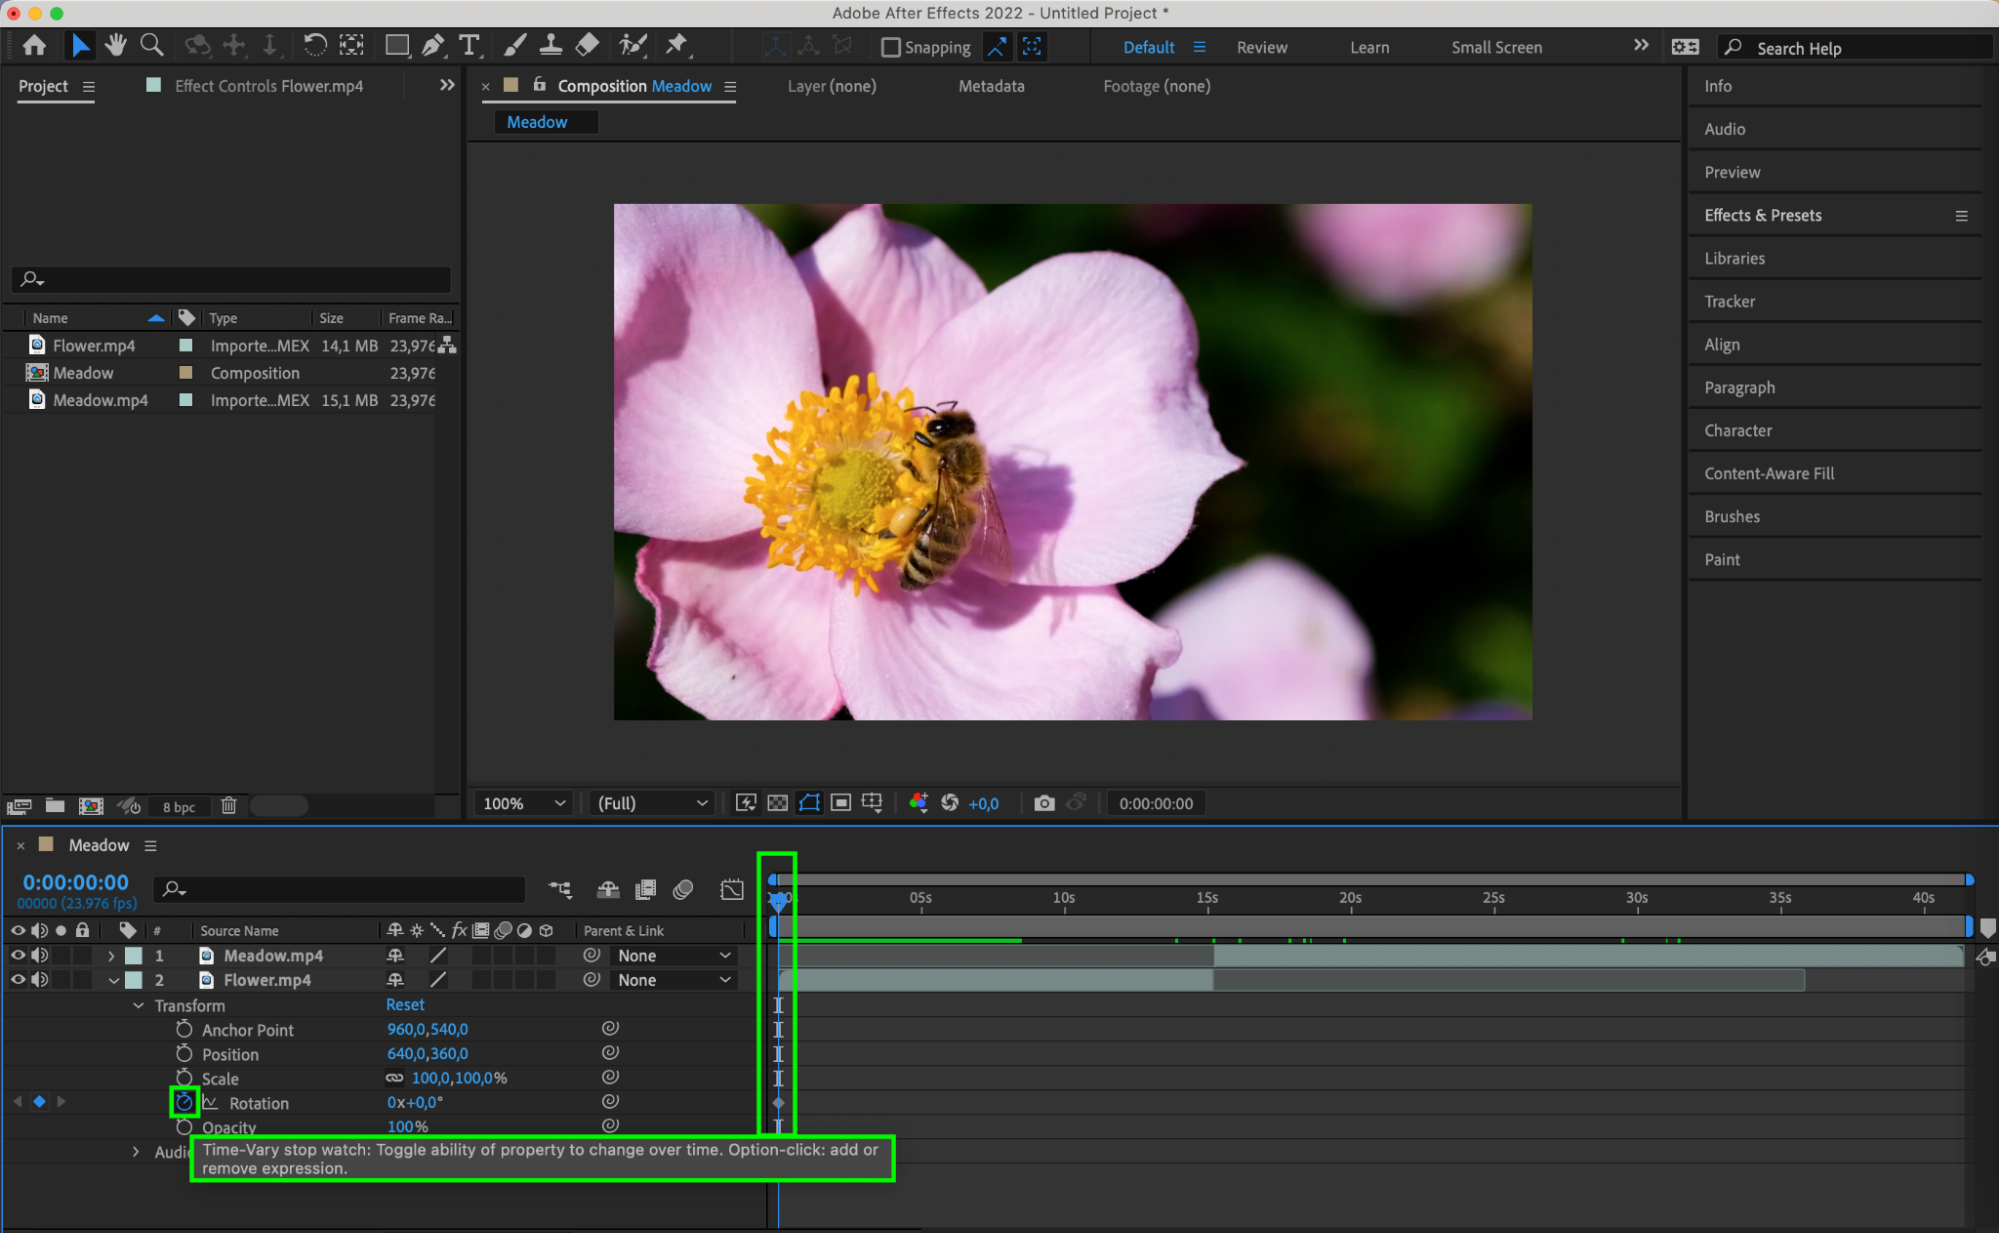The width and height of the screenshot is (1999, 1233).
Task: Open the Review workspace
Action: pyautogui.click(x=1261, y=47)
